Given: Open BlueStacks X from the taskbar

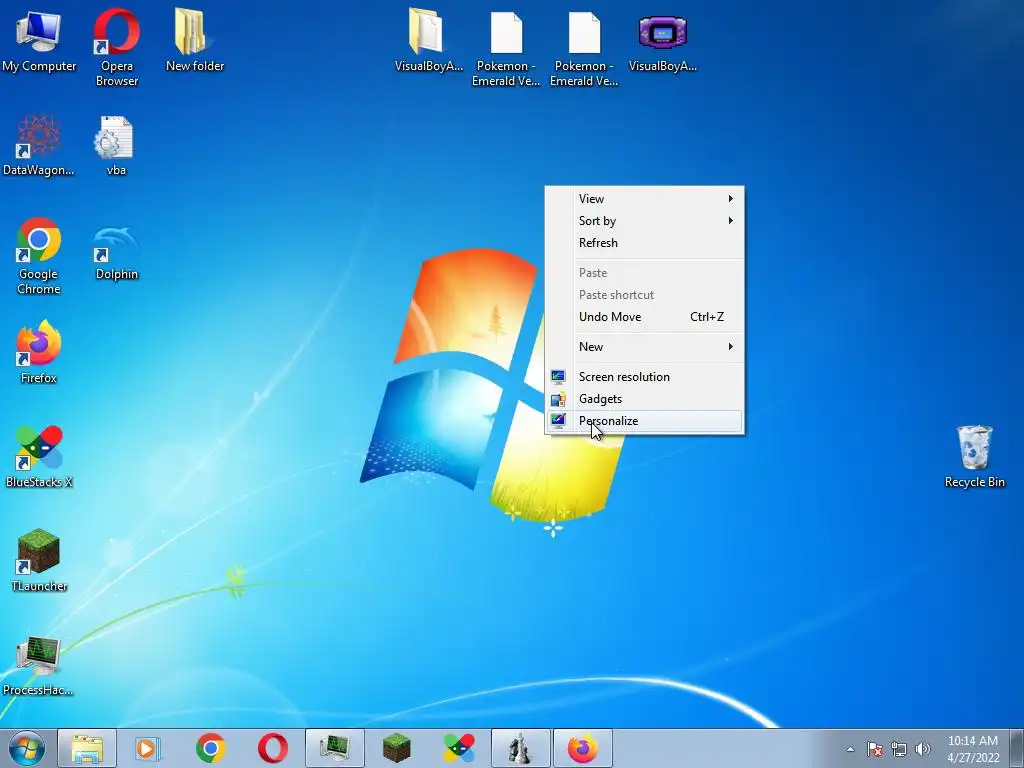Looking at the screenshot, I should pyautogui.click(x=458, y=748).
